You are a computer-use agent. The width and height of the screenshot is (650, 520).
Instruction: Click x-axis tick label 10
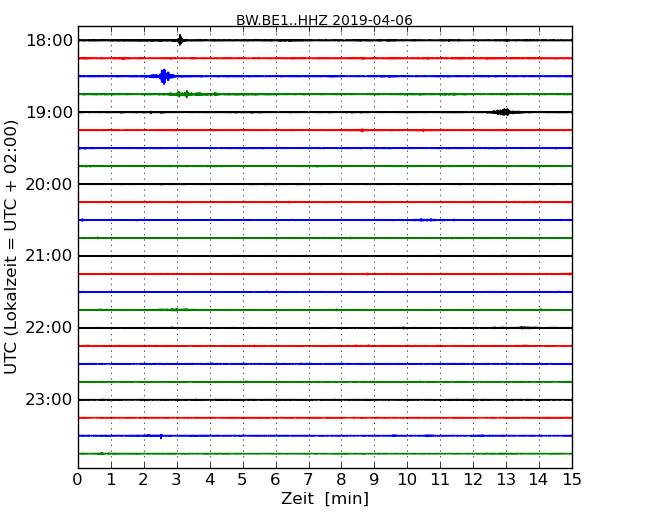pos(407,480)
